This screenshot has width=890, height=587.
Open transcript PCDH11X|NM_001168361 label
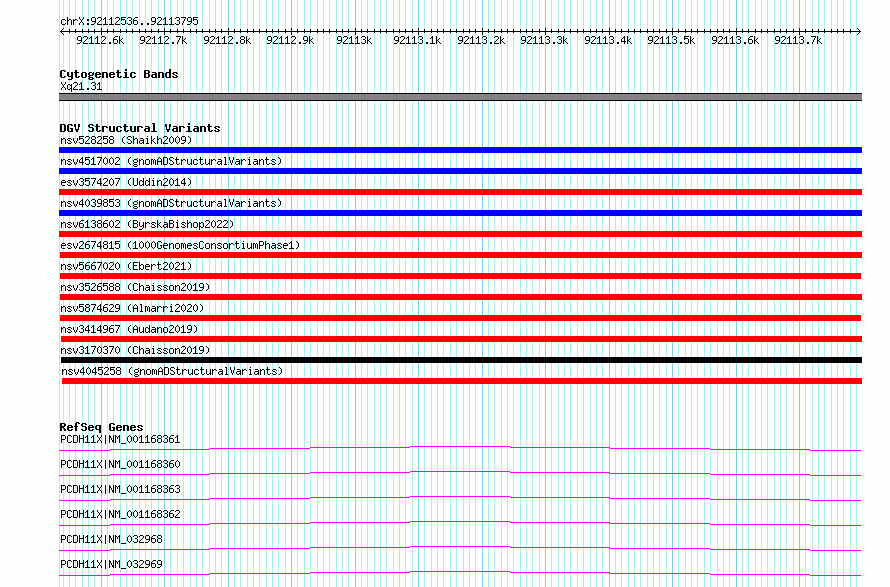tap(120, 439)
